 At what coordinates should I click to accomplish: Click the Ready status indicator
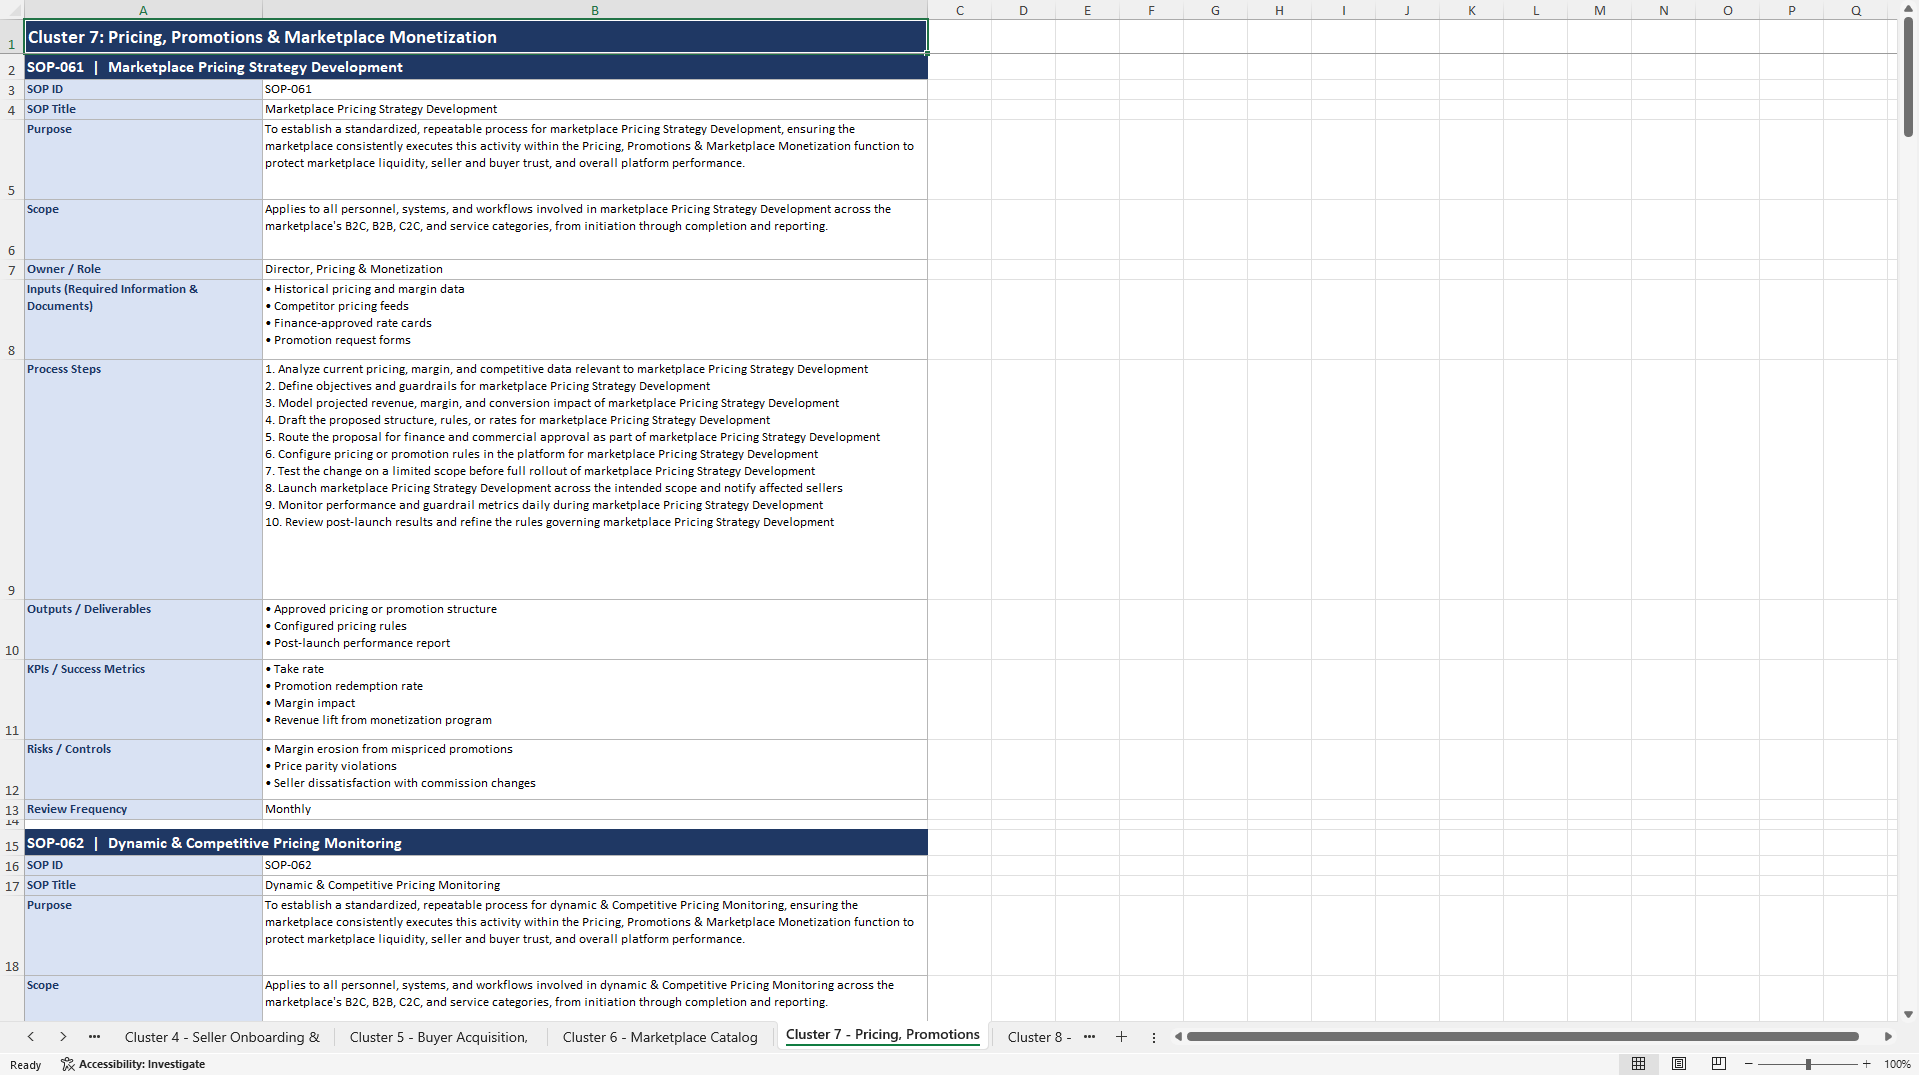[x=26, y=1065]
